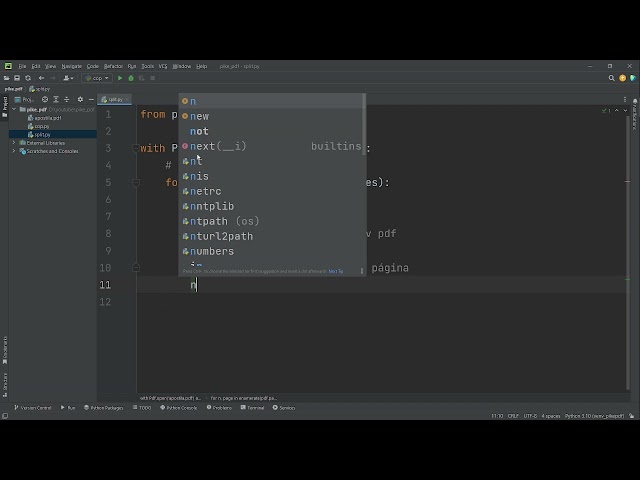The width and height of the screenshot is (640, 480).
Task: Choose the 'ntpath (os)' completion suggestion
Action: tap(272, 222)
